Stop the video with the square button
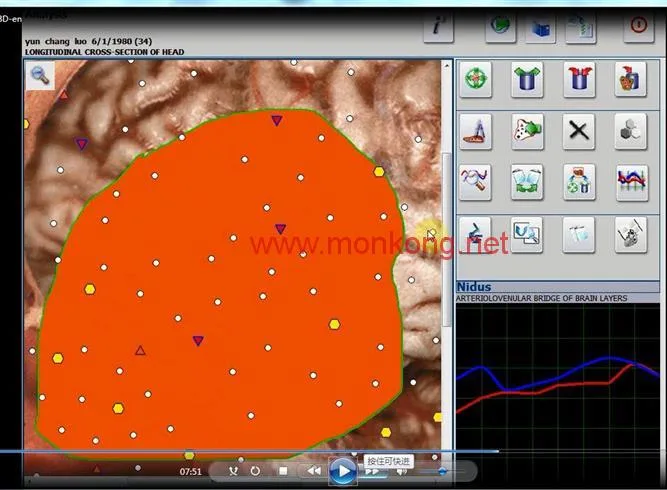 pos(283,471)
